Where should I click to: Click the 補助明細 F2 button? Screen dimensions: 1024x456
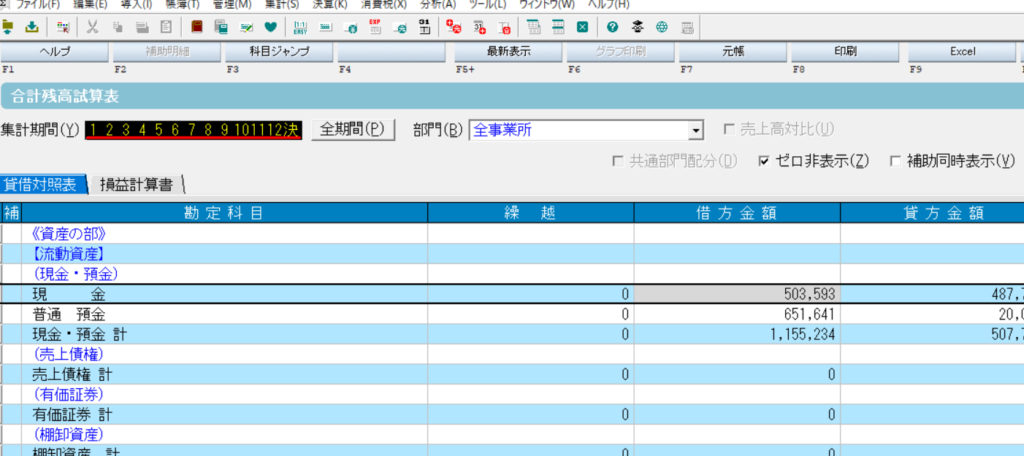[x=167, y=52]
